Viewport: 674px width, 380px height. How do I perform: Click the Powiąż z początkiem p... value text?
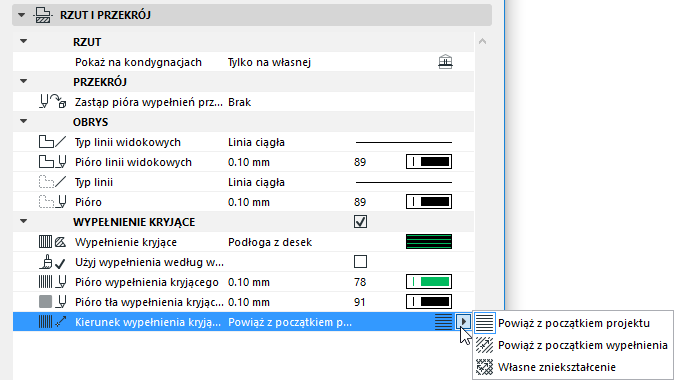click(290, 322)
